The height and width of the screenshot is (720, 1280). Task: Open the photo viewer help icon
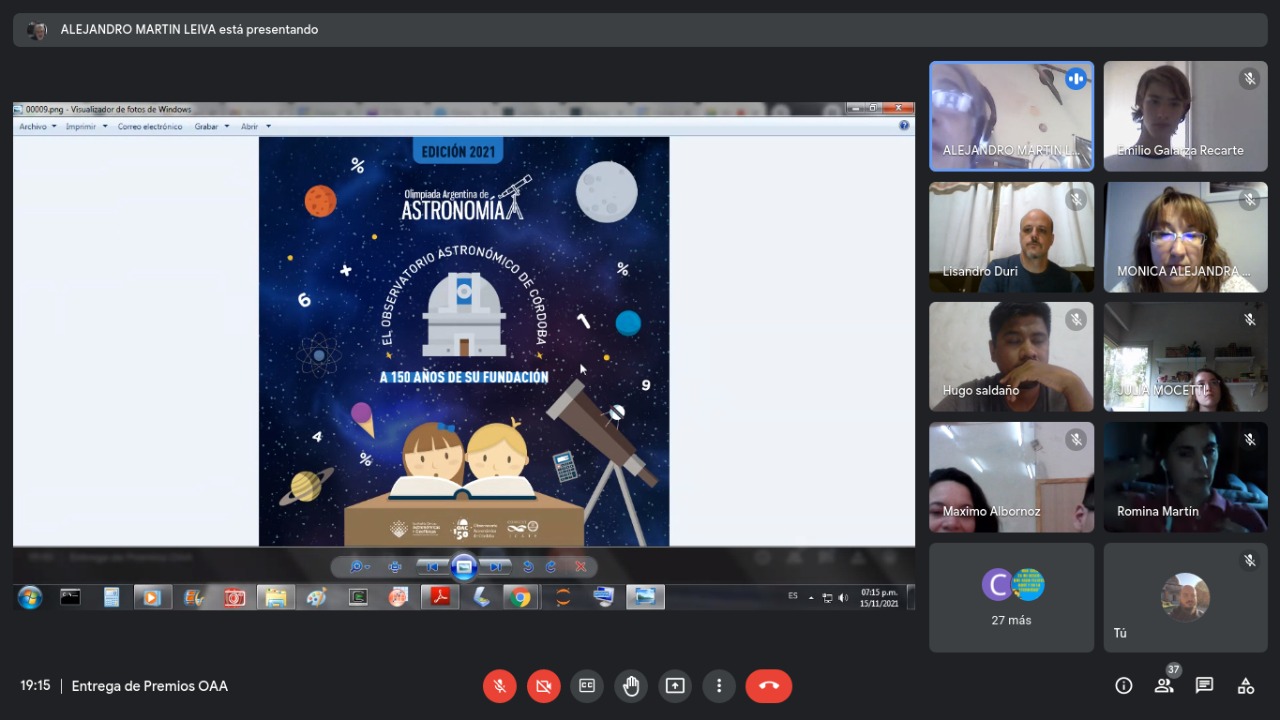tap(904, 126)
